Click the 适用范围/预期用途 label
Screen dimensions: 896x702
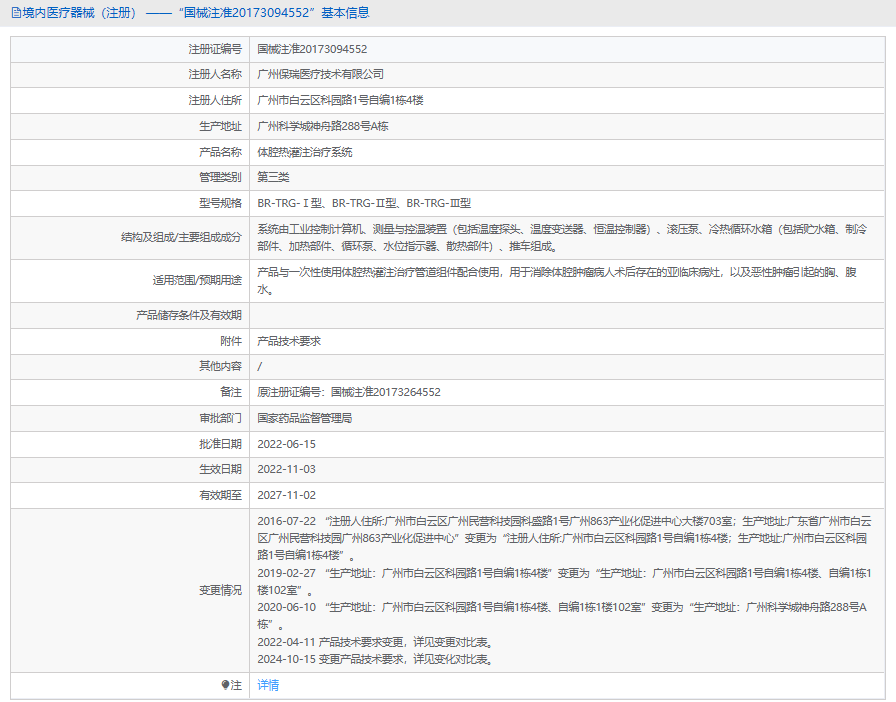pos(197,280)
